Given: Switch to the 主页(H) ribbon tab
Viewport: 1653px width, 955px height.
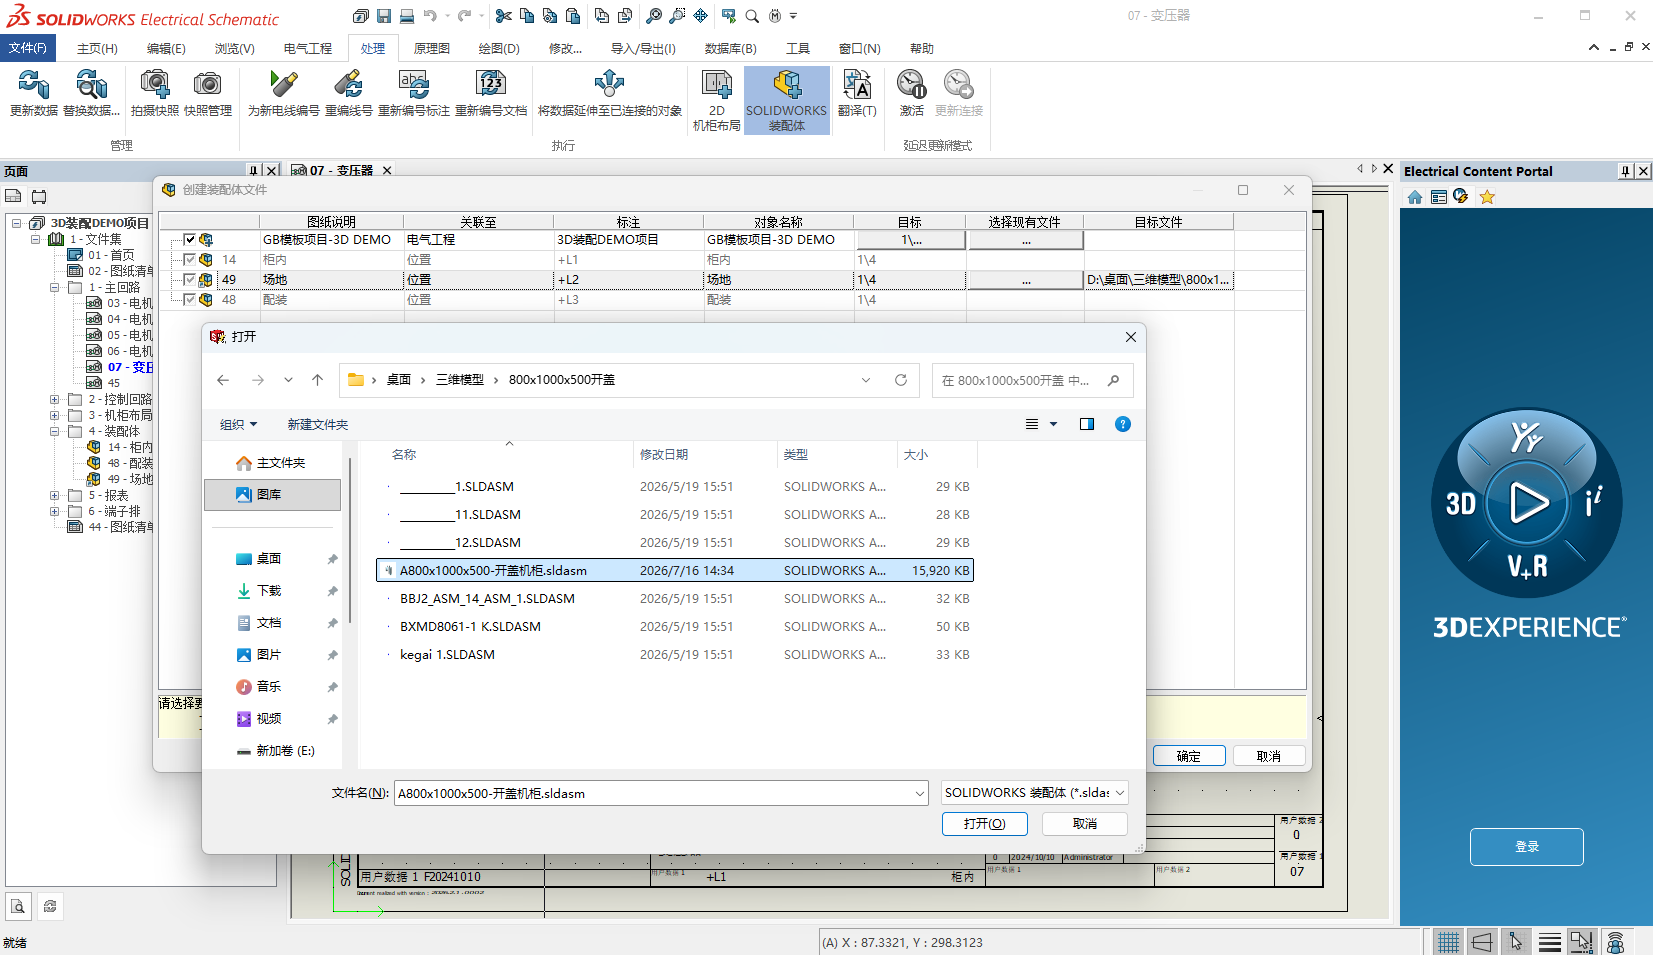Looking at the screenshot, I should pos(97,48).
